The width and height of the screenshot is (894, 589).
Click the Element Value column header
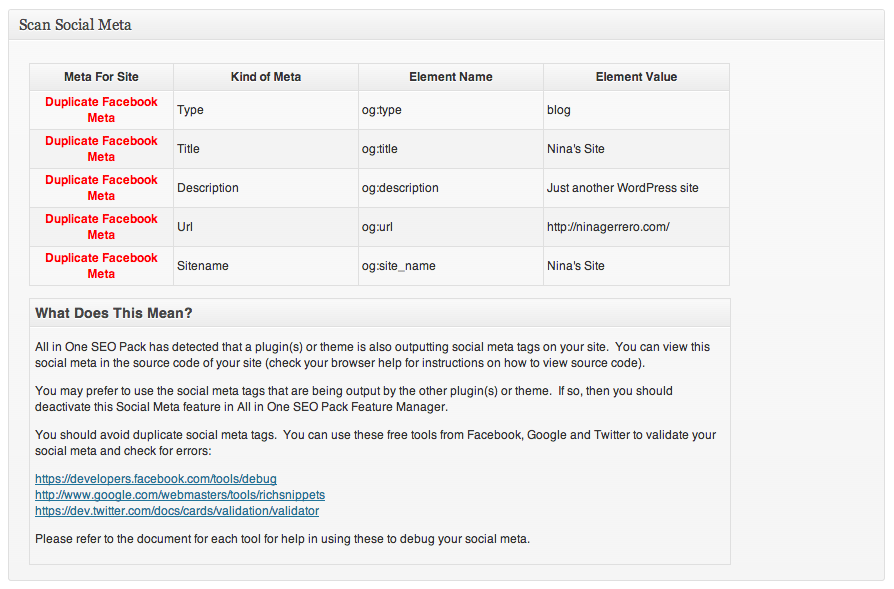point(636,77)
